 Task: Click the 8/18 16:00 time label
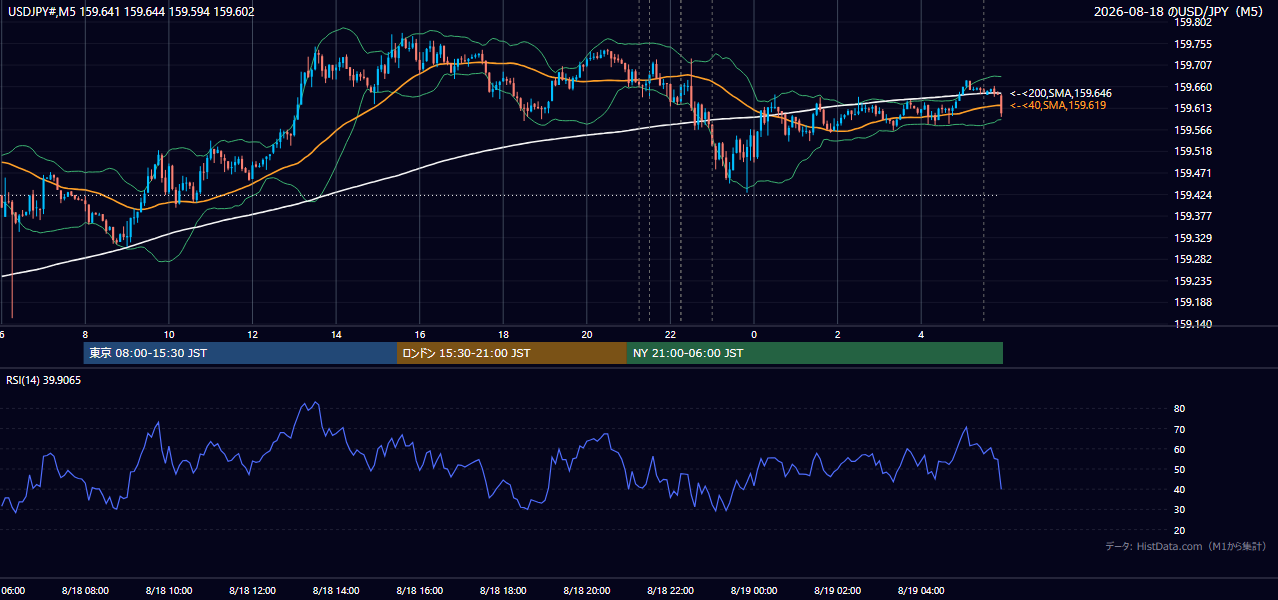419,591
